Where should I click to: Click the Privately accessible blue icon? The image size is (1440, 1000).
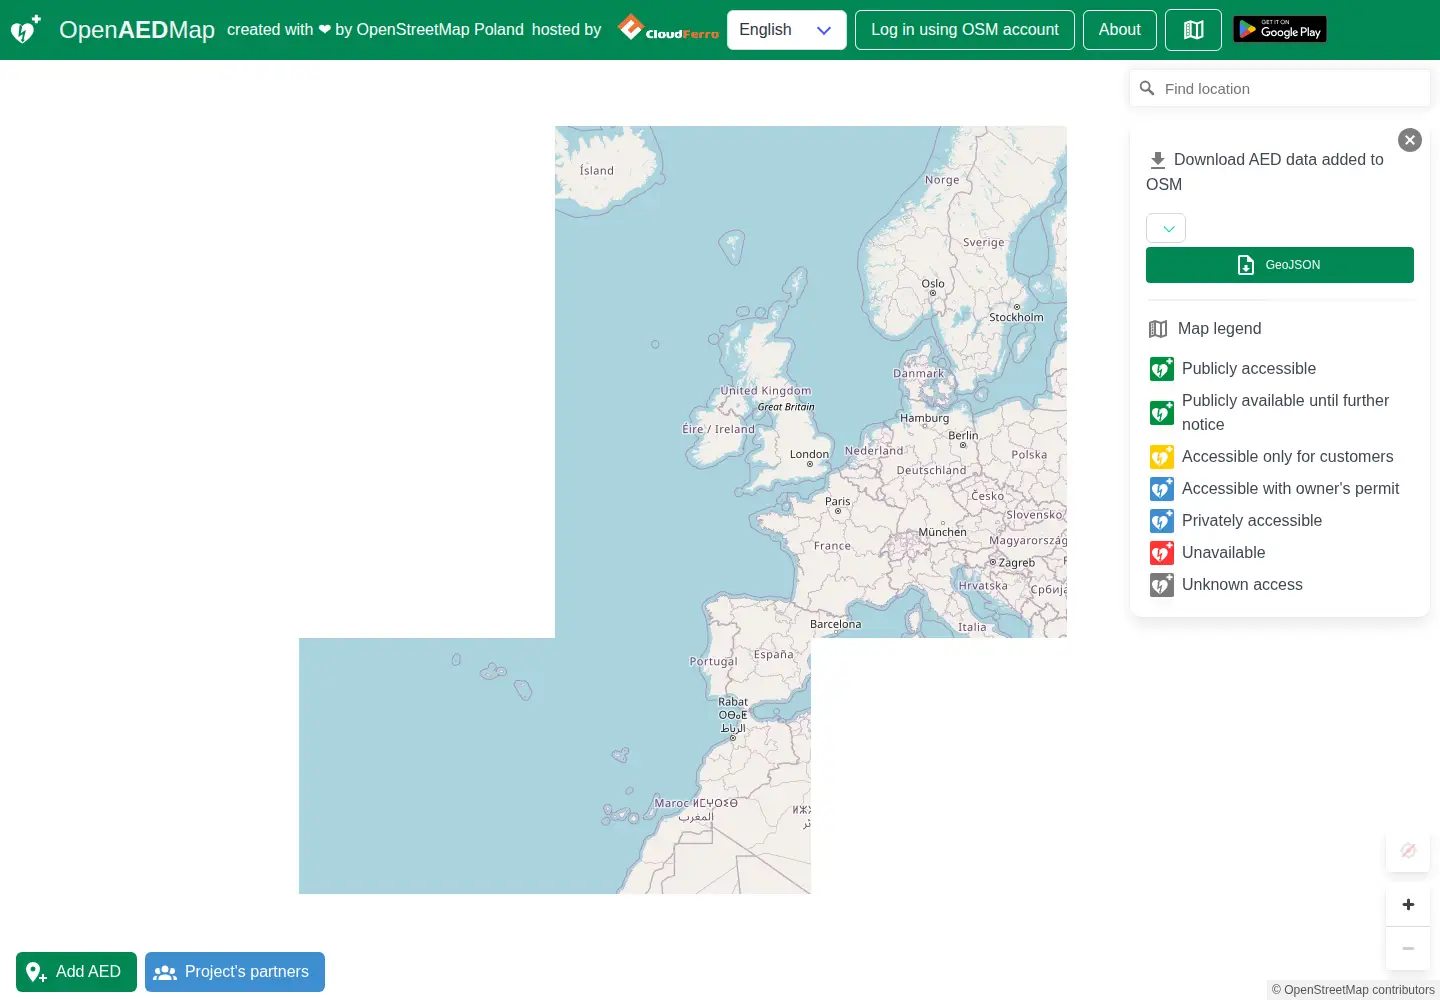coord(1161,521)
